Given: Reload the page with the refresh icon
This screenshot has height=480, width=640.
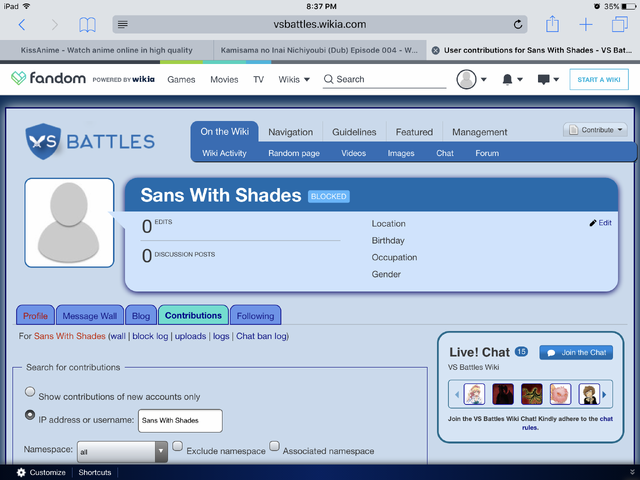Looking at the screenshot, I should pos(518,24).
